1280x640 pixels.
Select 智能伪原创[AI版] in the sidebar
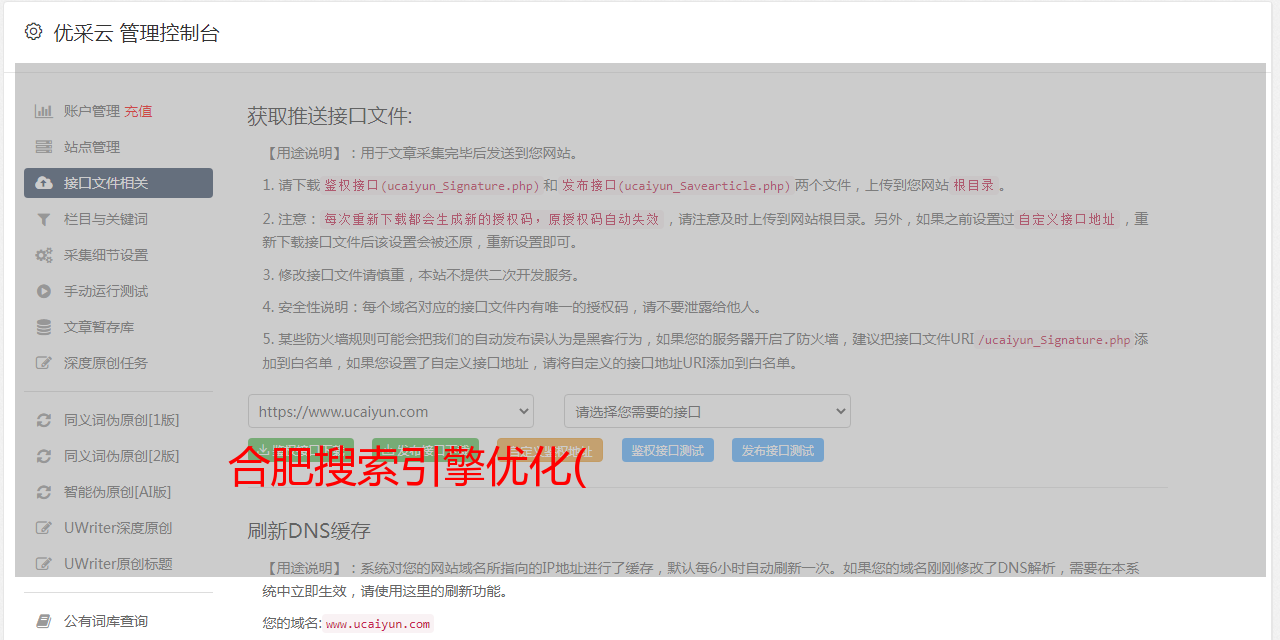click(117, 492)
